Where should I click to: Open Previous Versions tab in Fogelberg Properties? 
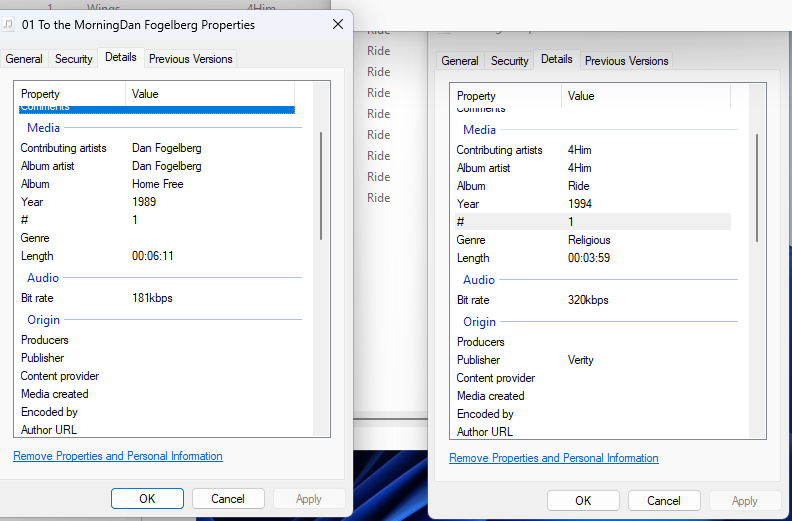click(x=190, y=59)
